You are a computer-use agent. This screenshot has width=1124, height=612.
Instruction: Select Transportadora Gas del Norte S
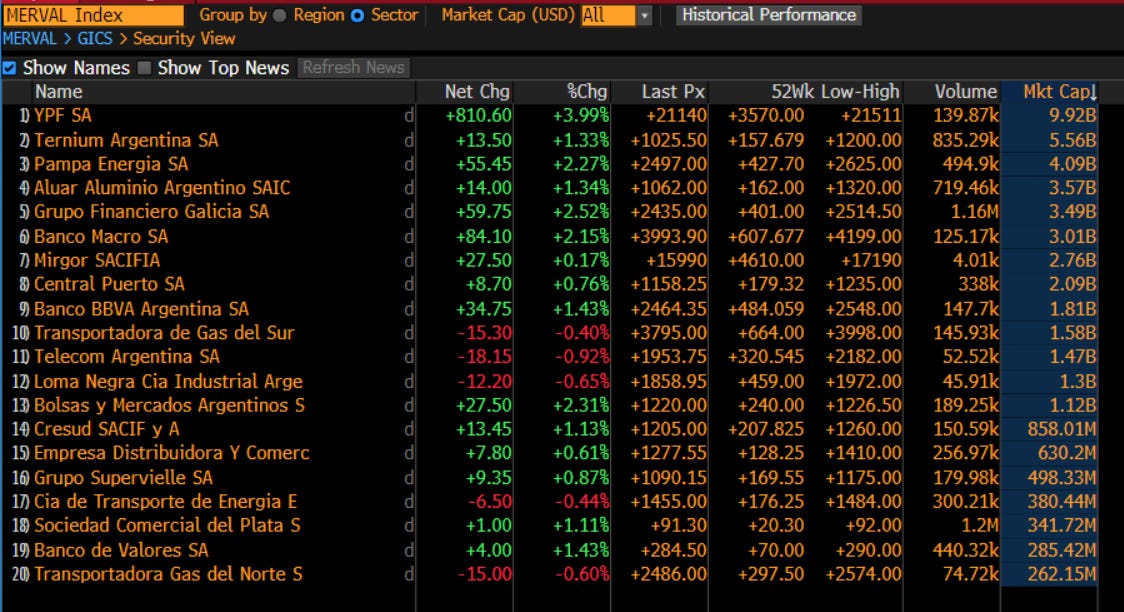(x=168, y=574)
